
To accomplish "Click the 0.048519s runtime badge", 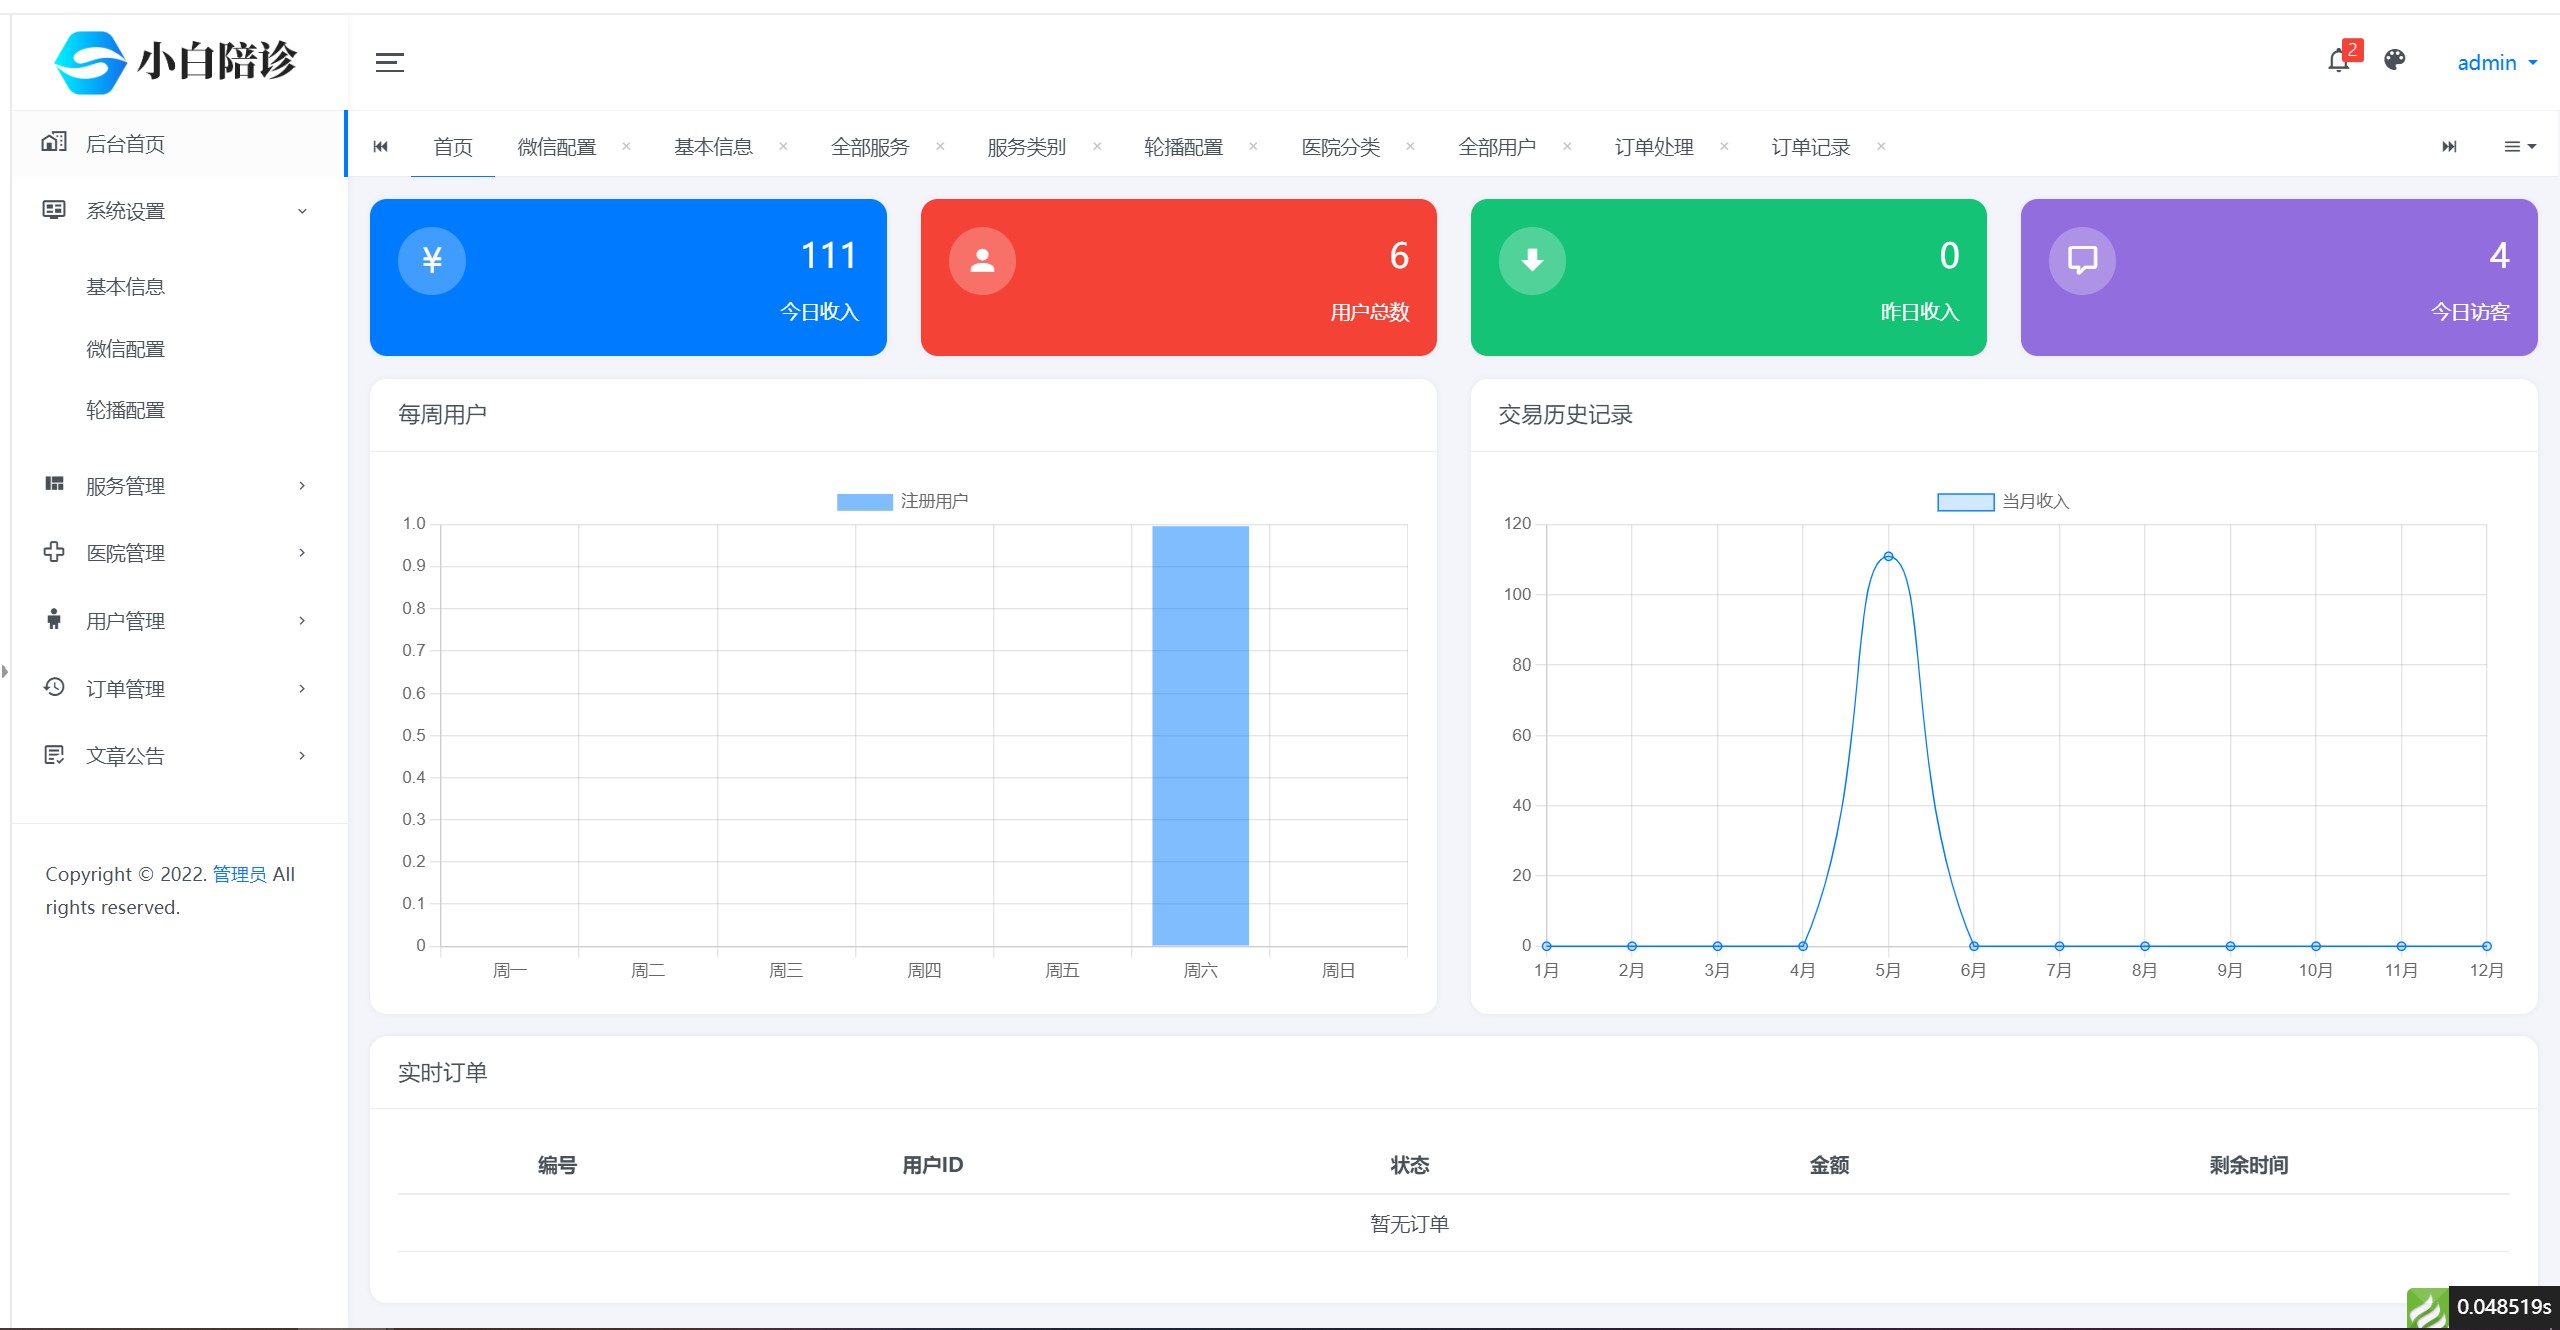I will [2504, 1307].
